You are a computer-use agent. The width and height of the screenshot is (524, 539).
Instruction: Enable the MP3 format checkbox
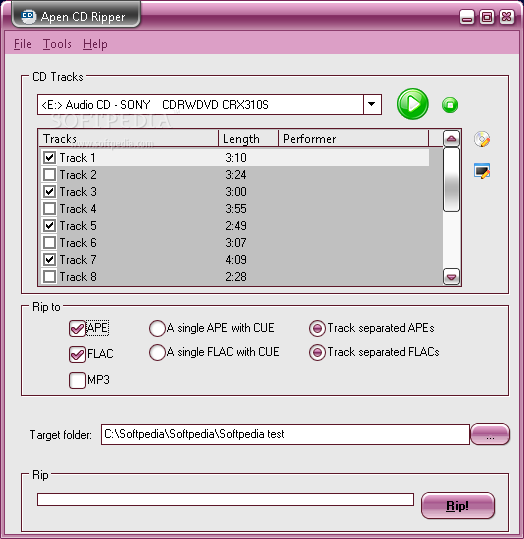click(x=77, y=381)
